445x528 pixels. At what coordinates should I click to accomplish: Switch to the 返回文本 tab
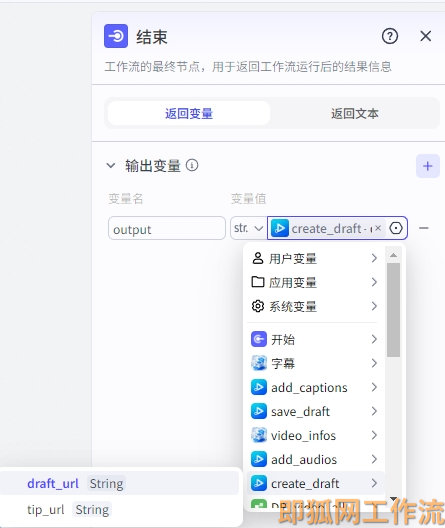[x=354, y=113]
